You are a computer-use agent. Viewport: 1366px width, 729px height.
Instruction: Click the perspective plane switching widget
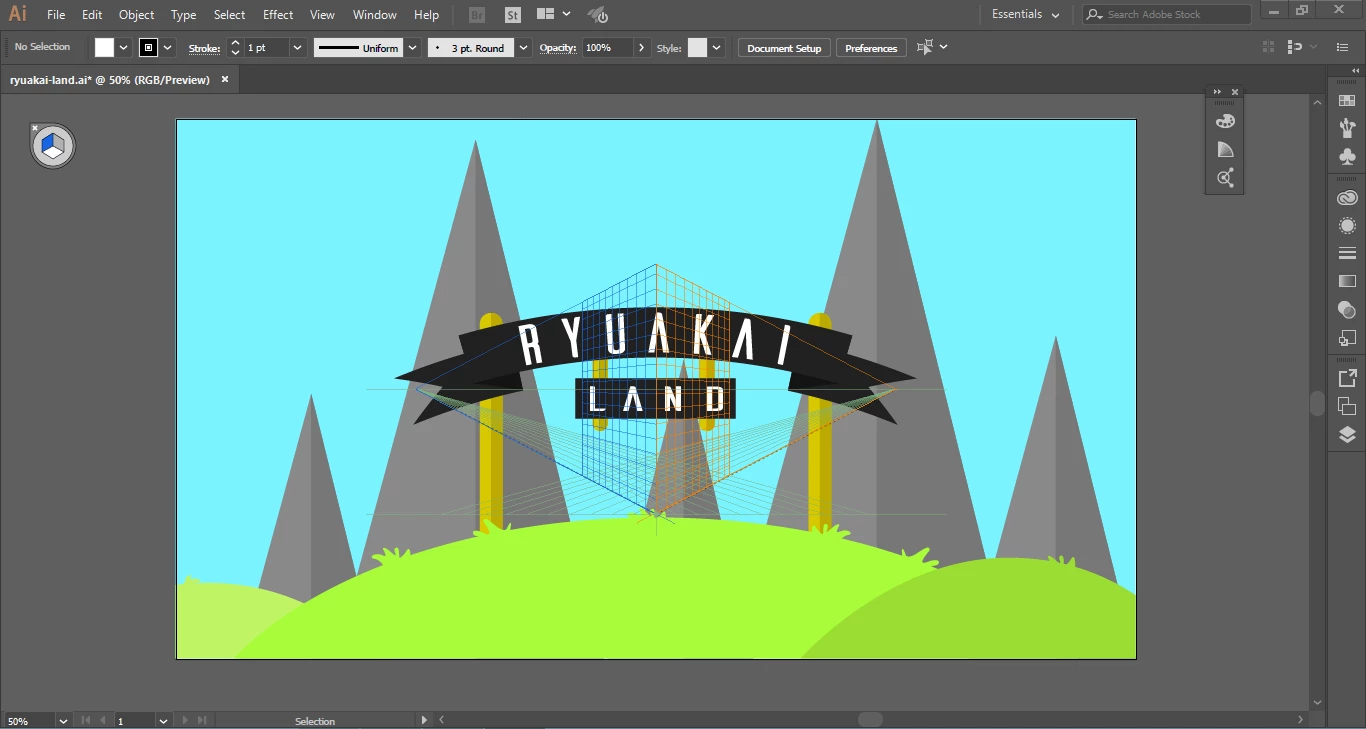[53, 147]
